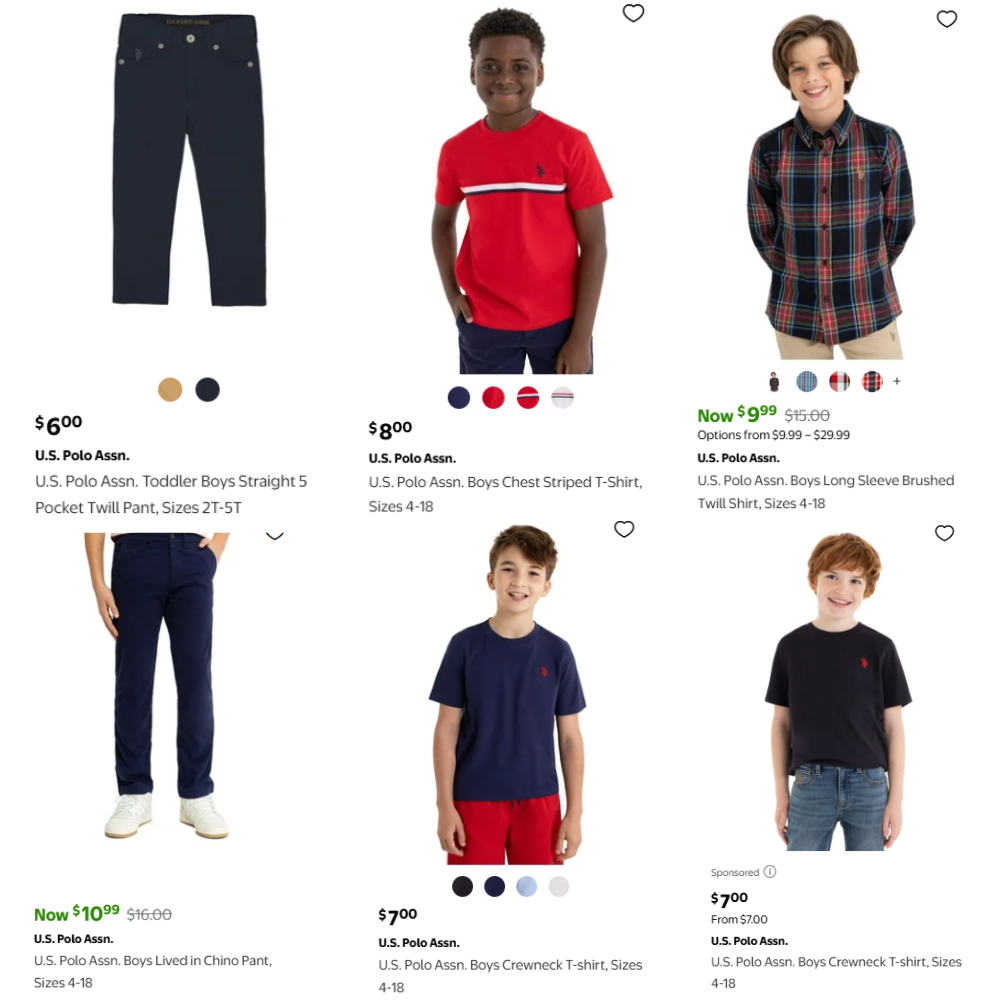The width and height of the screenshot is (1000, 1000).
Task: Pick light blue swatch for Crewneck T-shirt
Action: (x=526, y=886)
